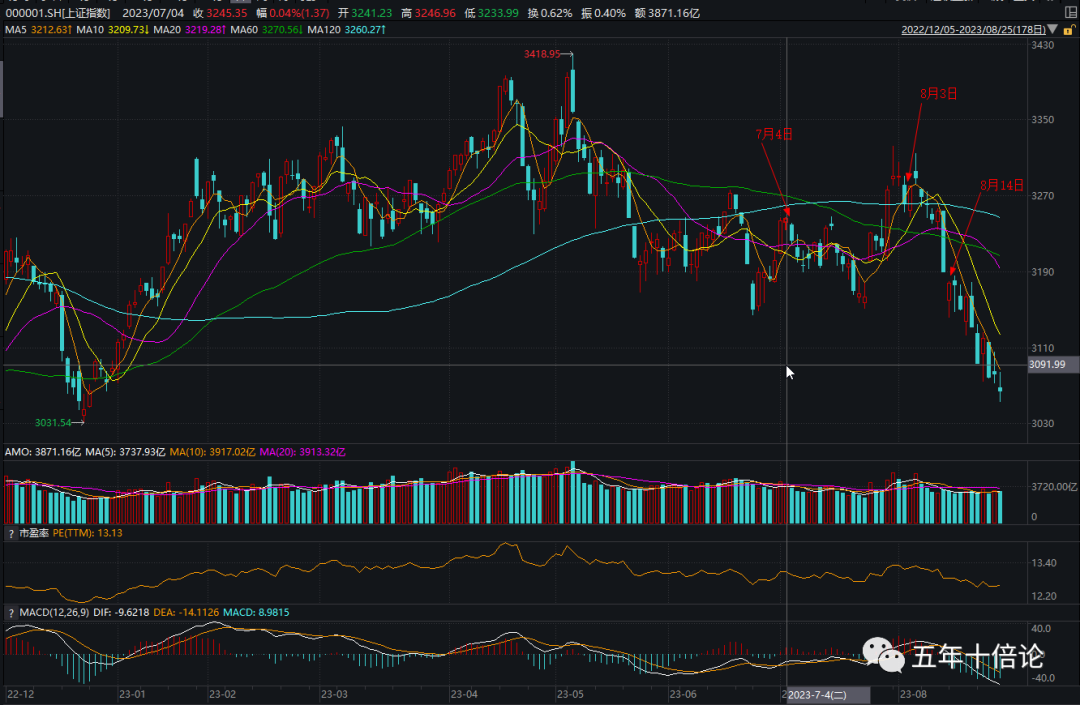Click the 3430 price axis label

(x=1043, y=45)
